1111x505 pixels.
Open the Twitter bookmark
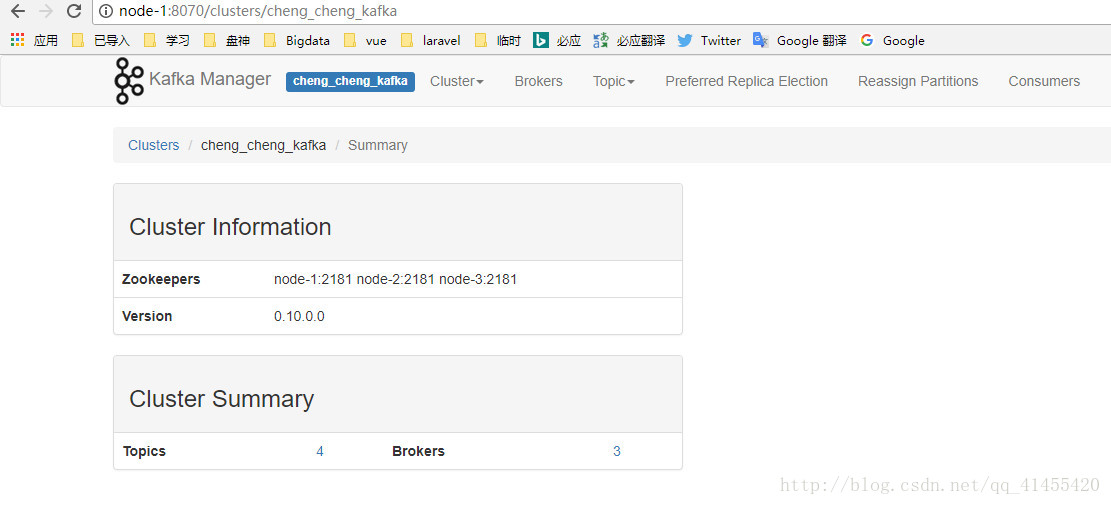point(709,40)
